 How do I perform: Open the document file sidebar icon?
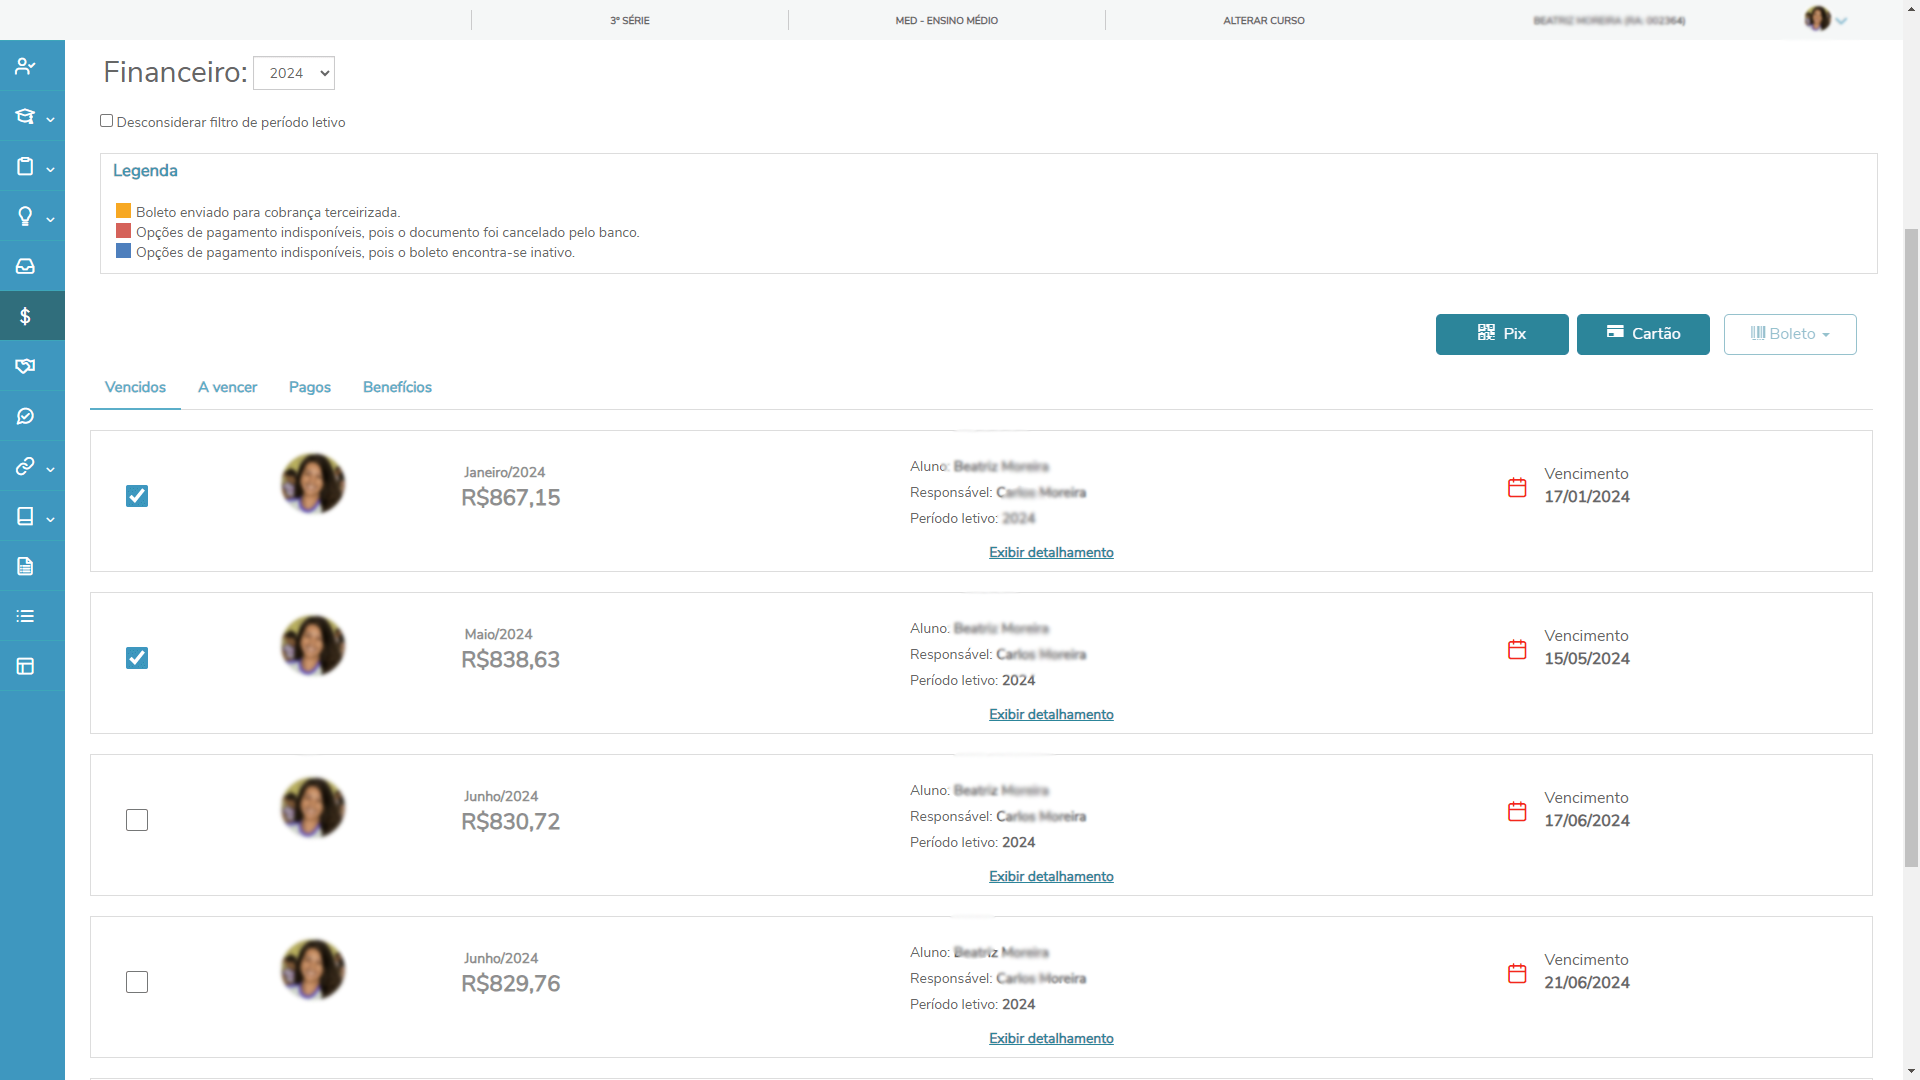(26, 566)
